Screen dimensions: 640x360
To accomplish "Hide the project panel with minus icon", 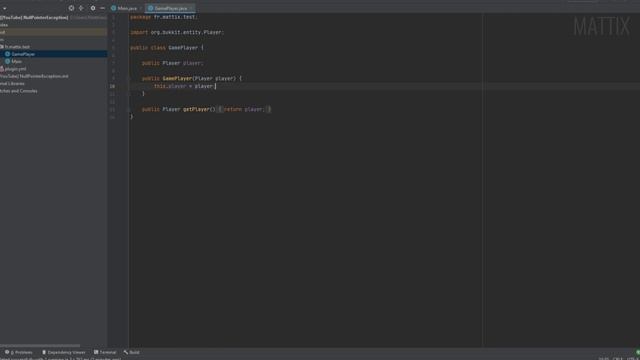I will (102, 8).
